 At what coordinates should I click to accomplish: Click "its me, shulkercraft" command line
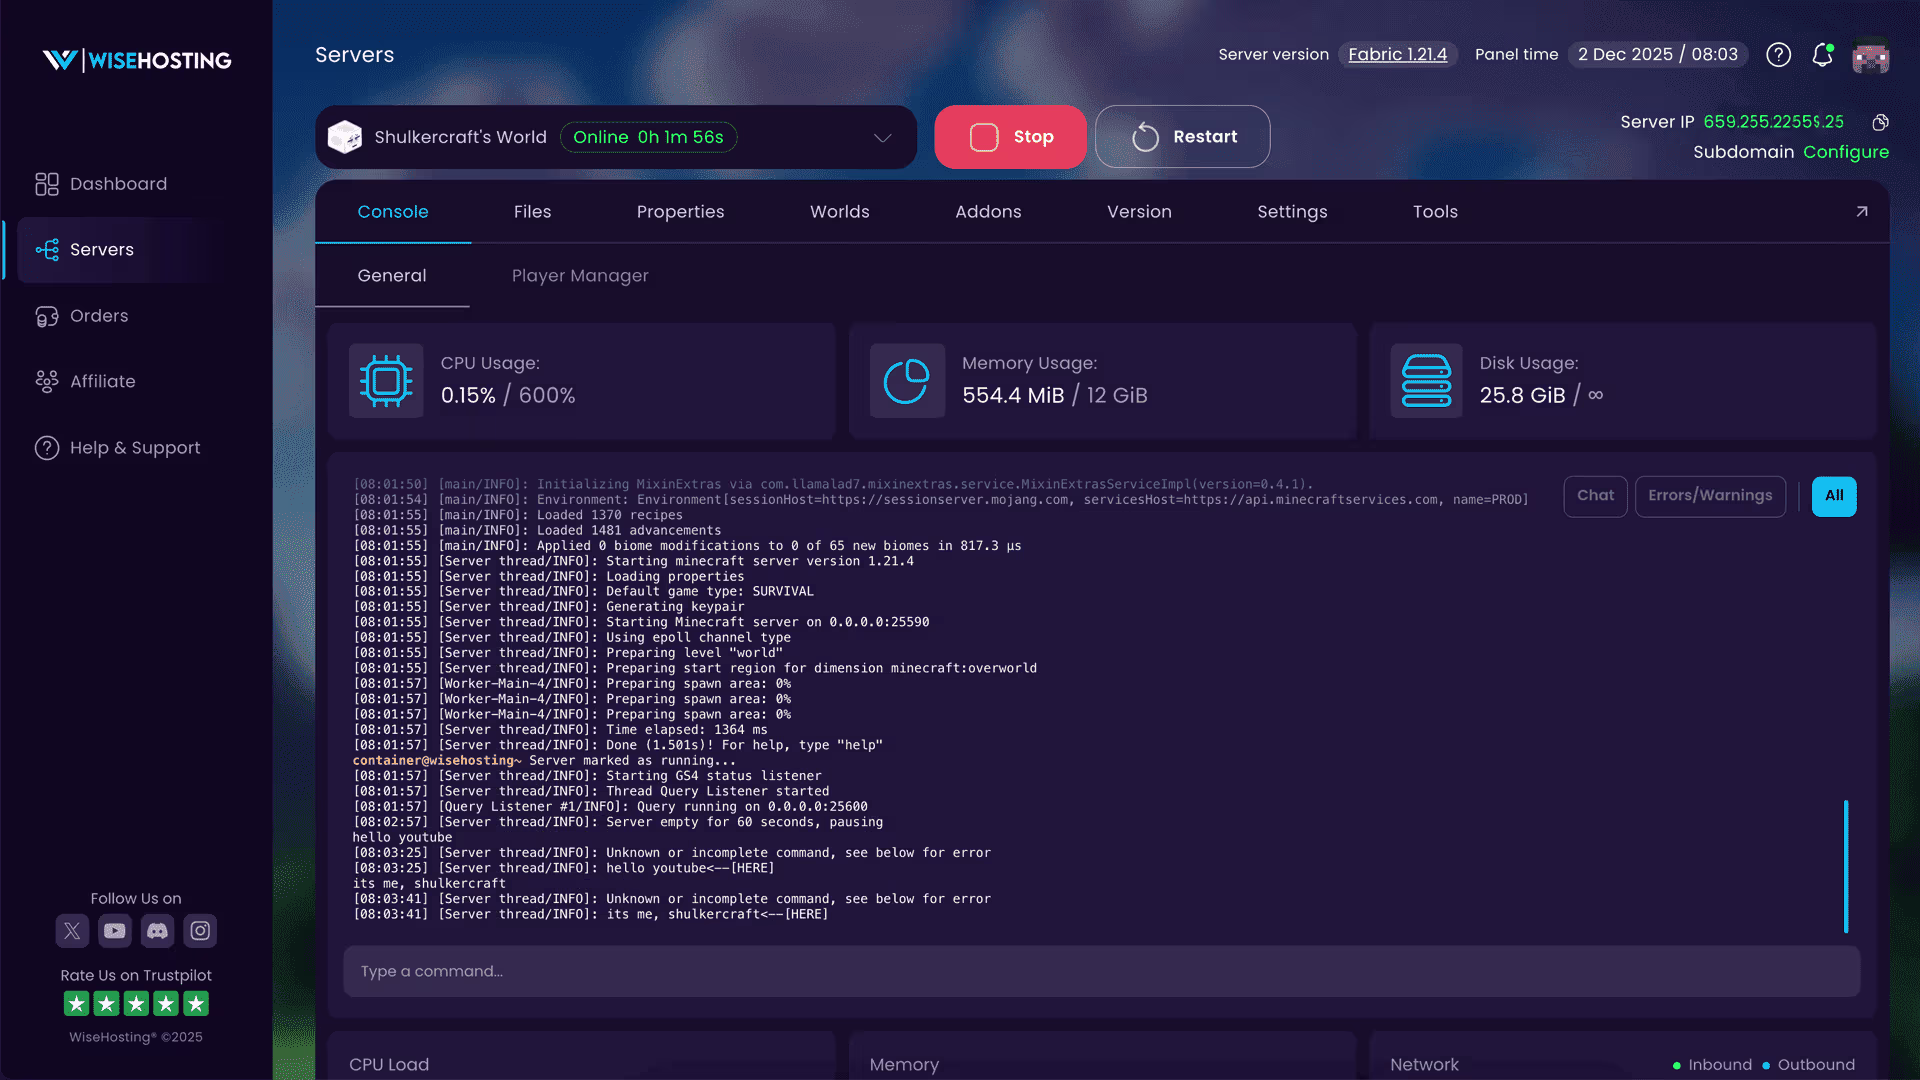[429, 884]
